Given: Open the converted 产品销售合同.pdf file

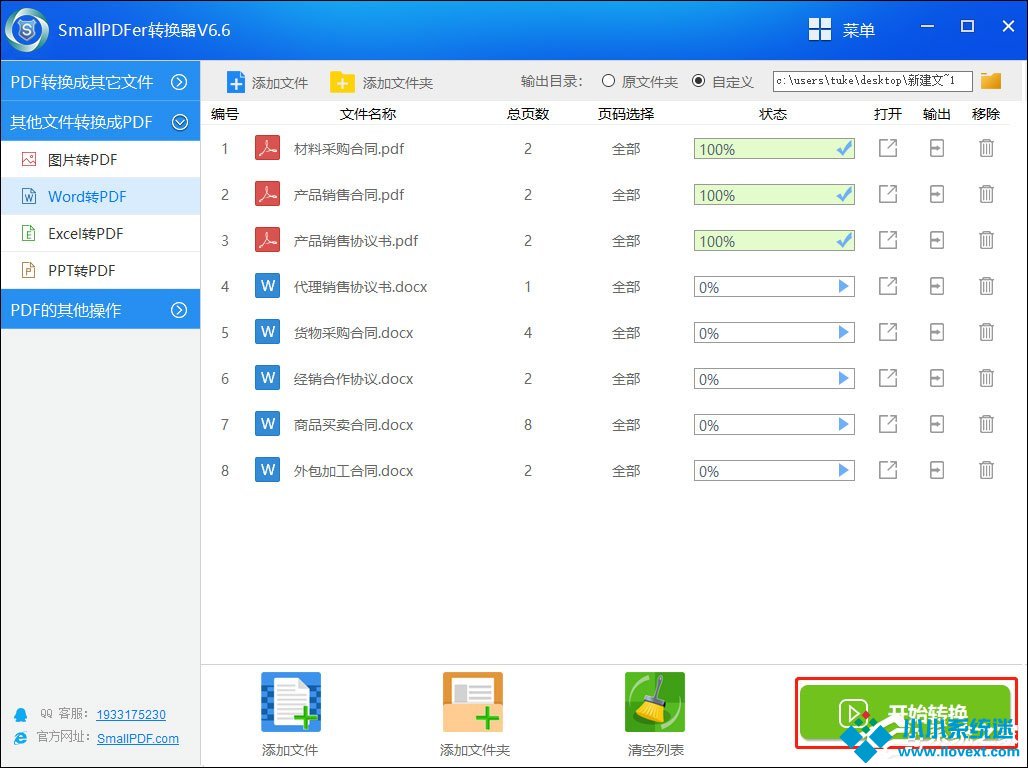Looking at the screenshot, I should coord(887,195).
